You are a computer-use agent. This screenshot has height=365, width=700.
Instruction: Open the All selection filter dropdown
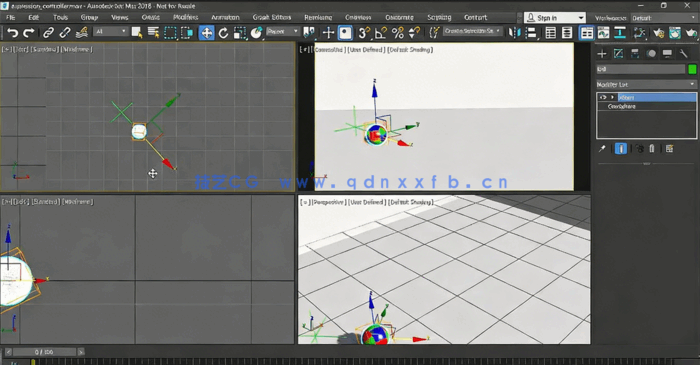click(111, 31)
